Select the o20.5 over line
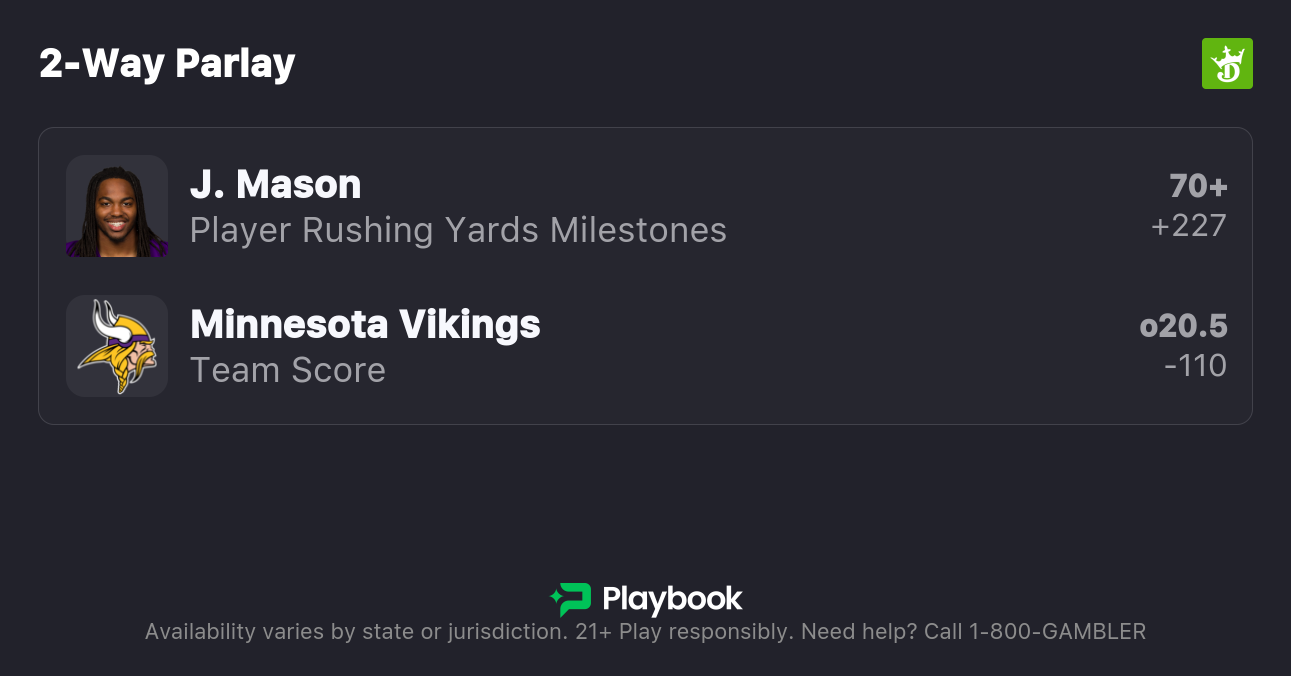This screenshot has width=1291, height=676. pyautogui.click(x=1183, y=326)
